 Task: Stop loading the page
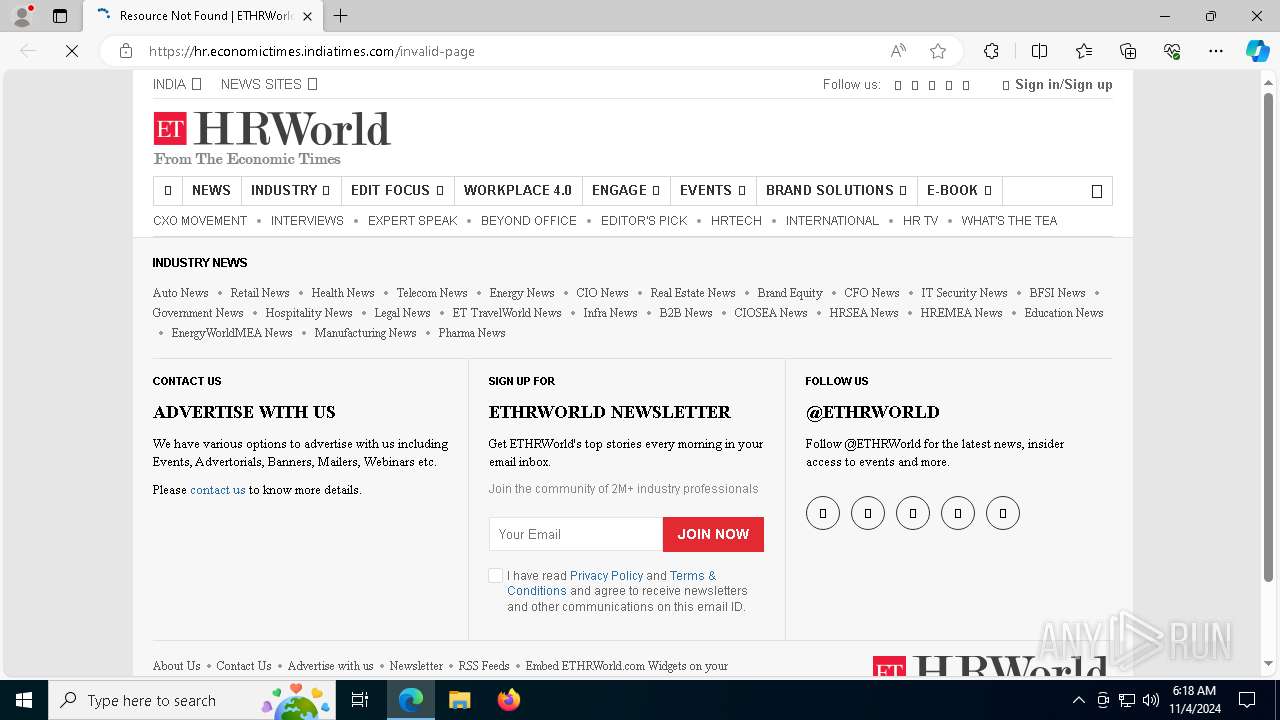click(72, 51)
